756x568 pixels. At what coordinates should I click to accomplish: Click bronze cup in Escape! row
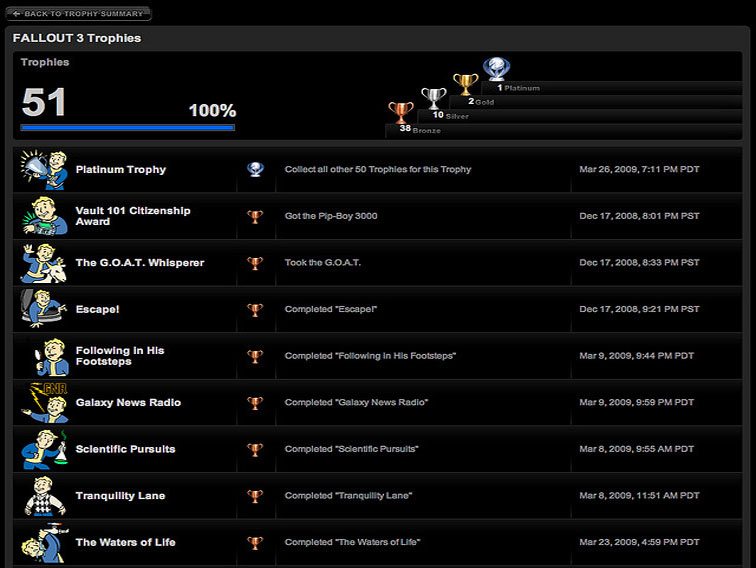(x=255, y=310)
